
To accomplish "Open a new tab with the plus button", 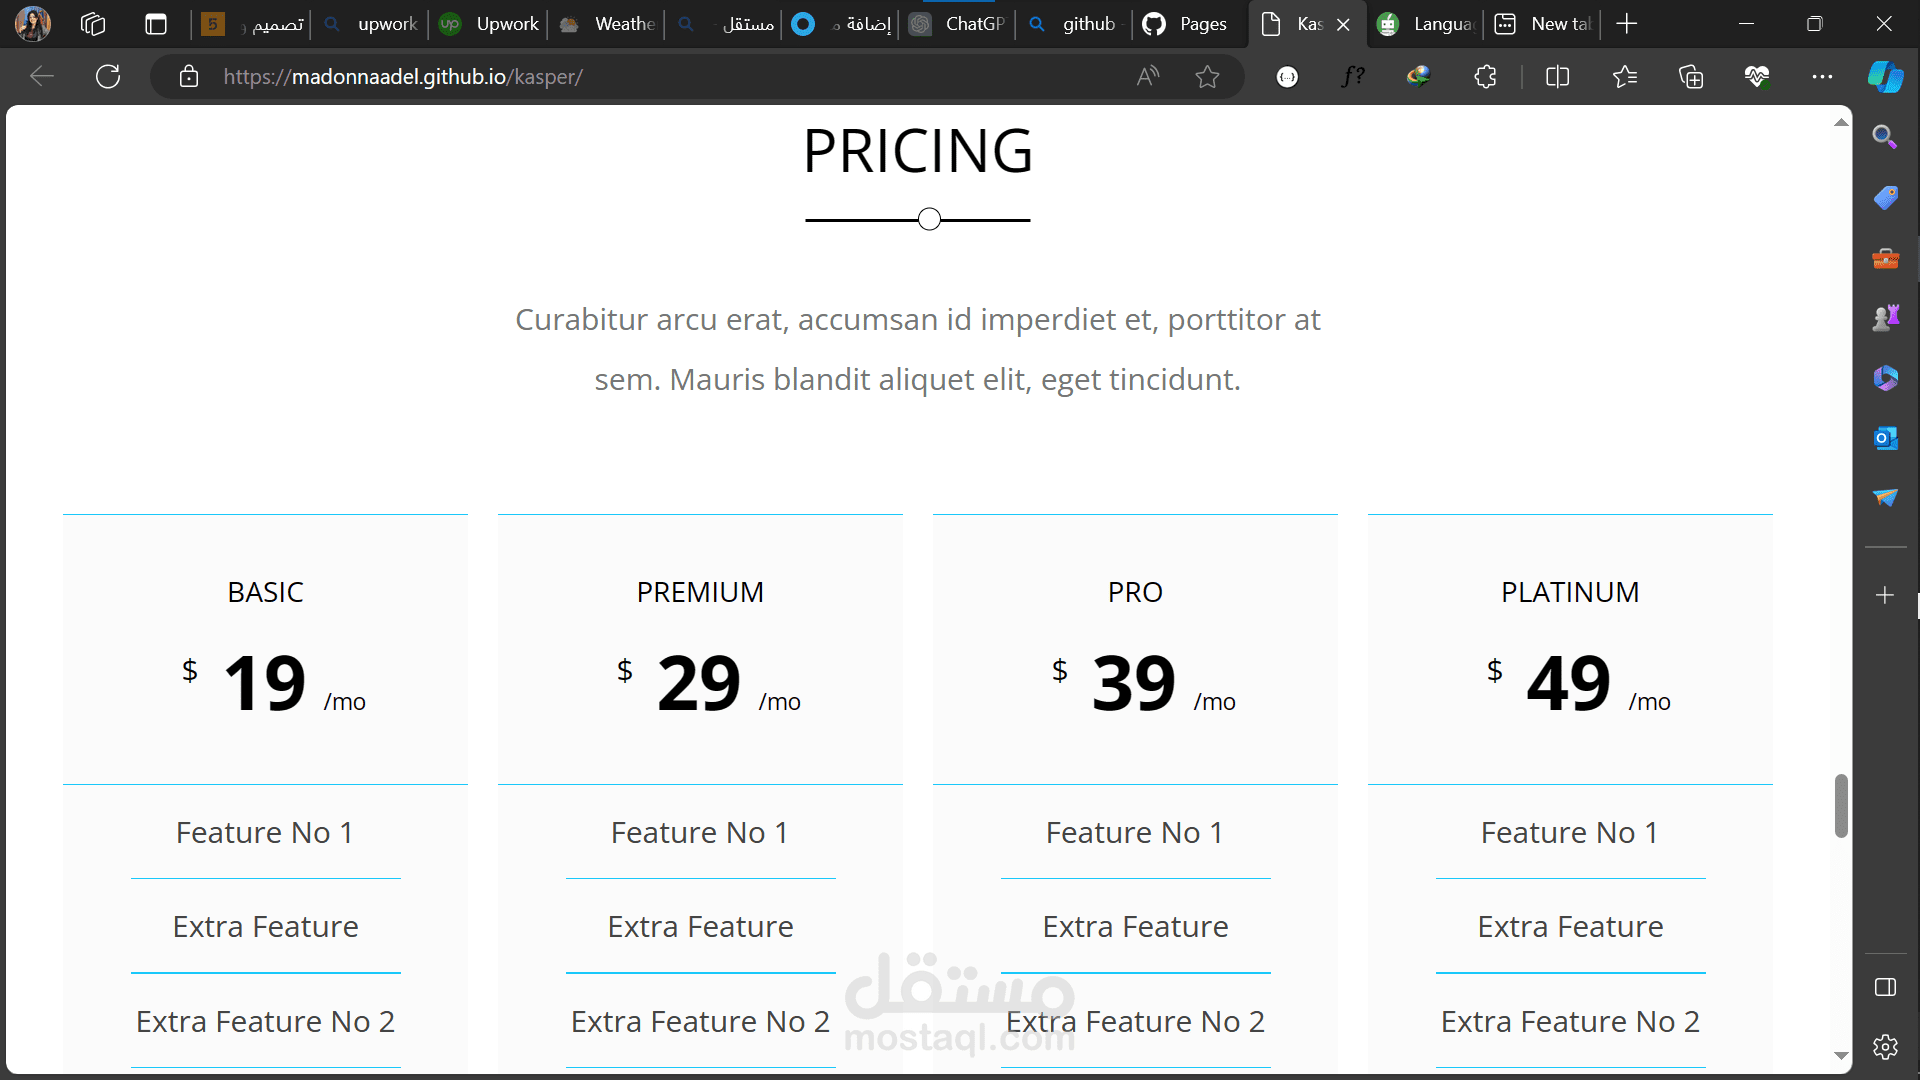I will point(1627,24).
